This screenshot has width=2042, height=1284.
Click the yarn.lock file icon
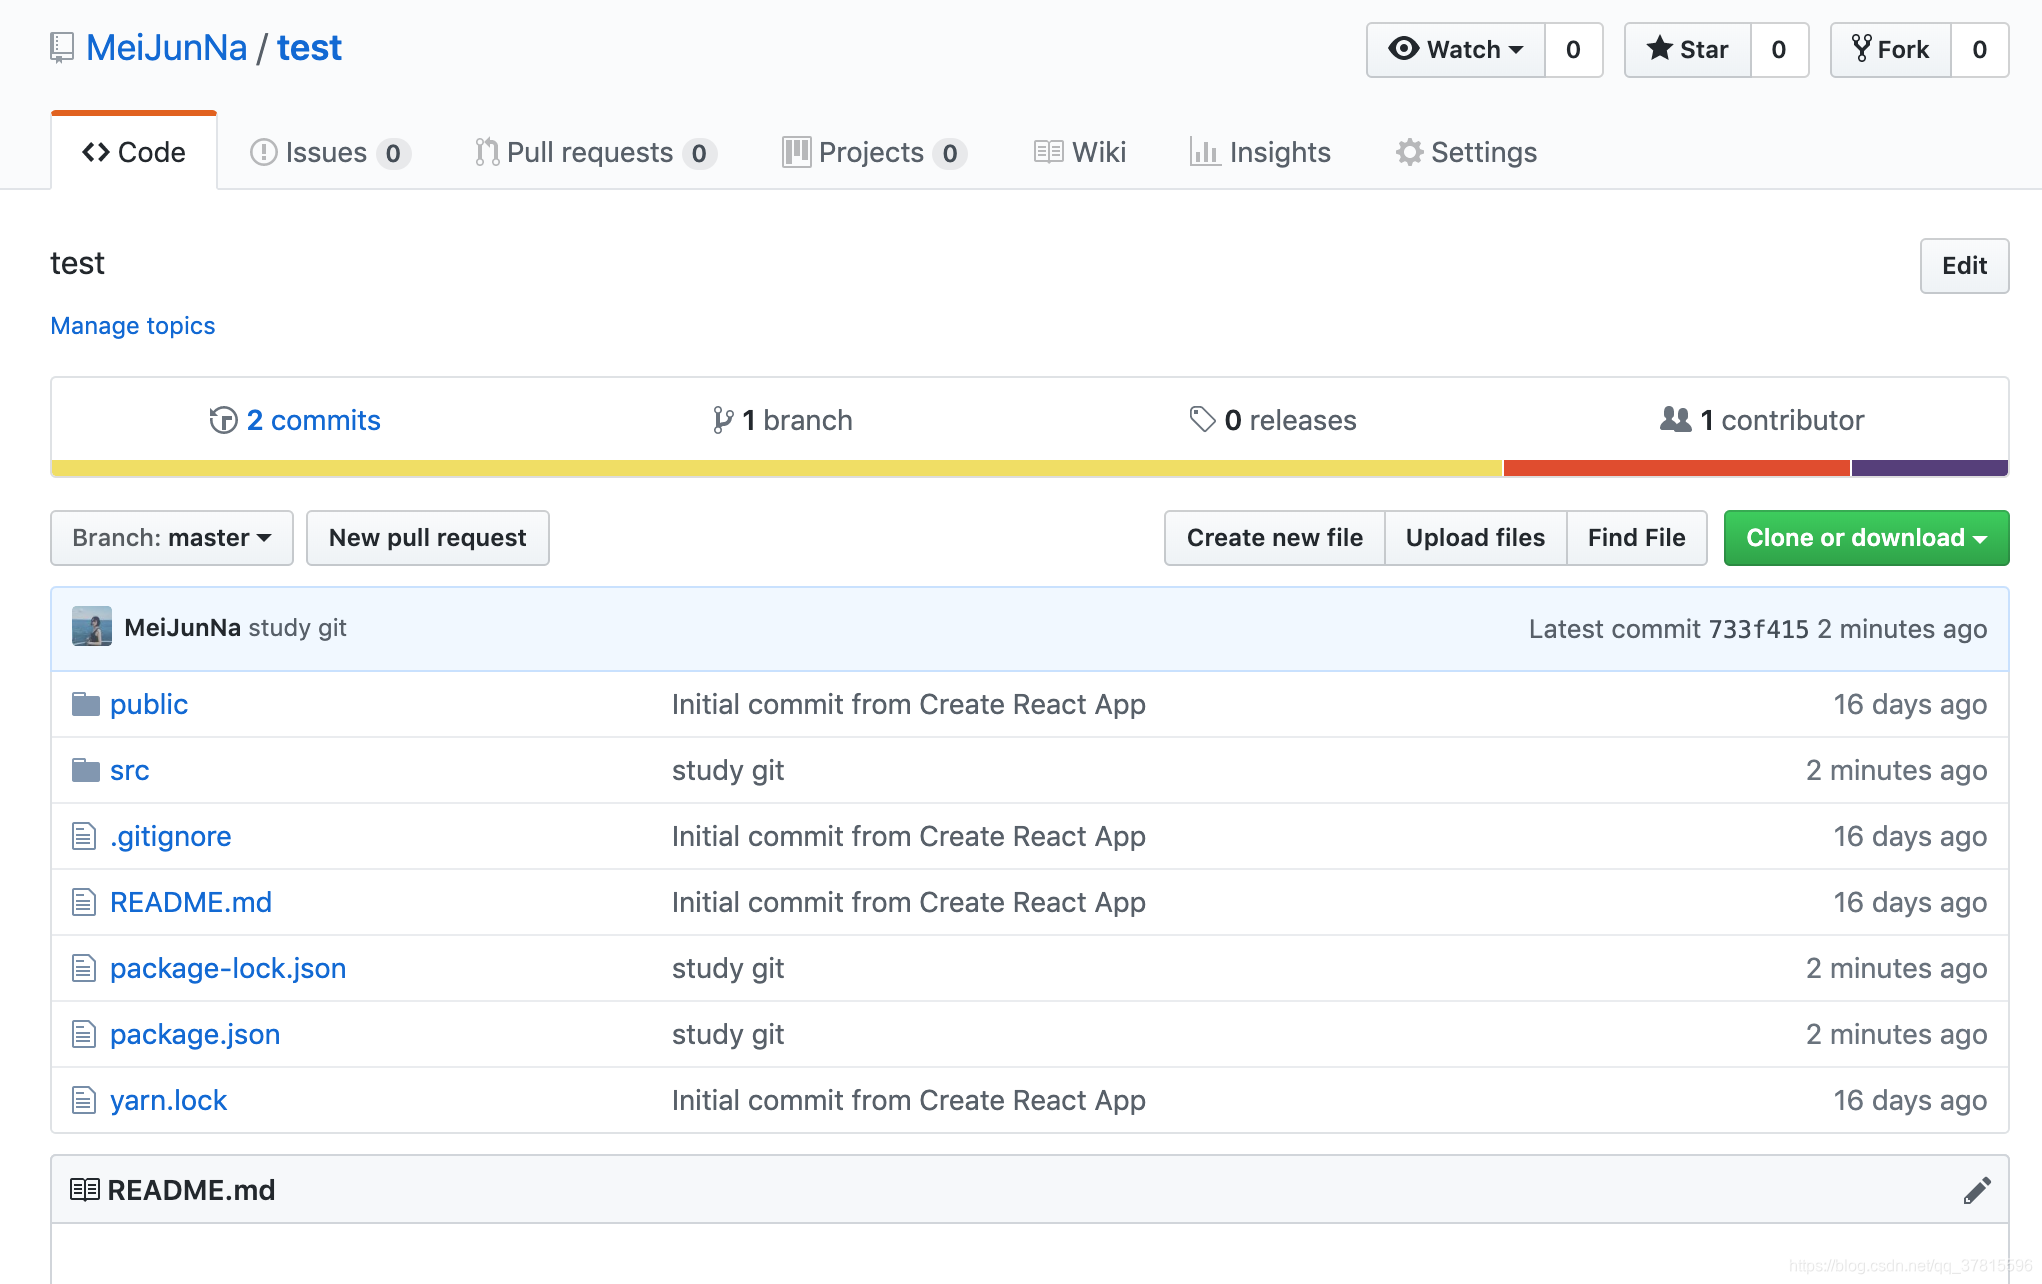[84, 1100]
